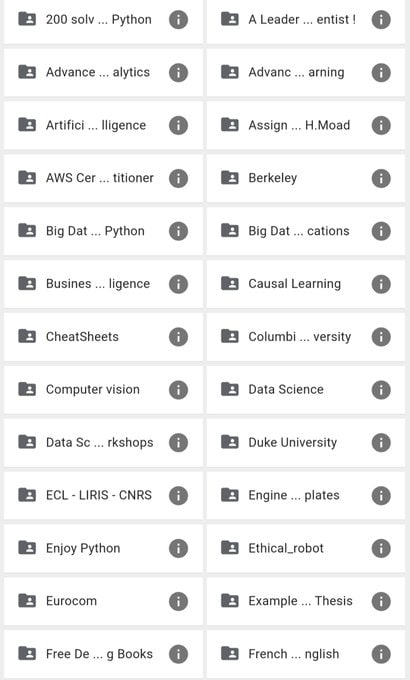The width and height of the screenshot is (410, 680).
Task: Open info icon beside Duke University
Action: 381,443
